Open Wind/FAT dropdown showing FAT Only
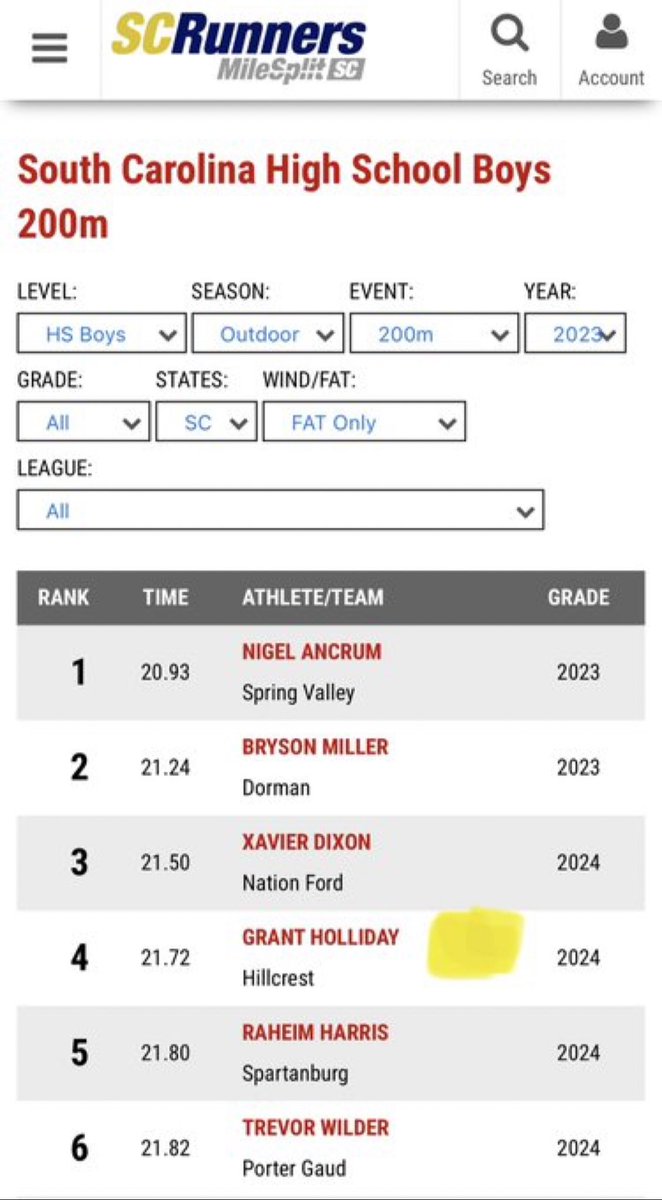662x1200 pixels. (364, 422)
